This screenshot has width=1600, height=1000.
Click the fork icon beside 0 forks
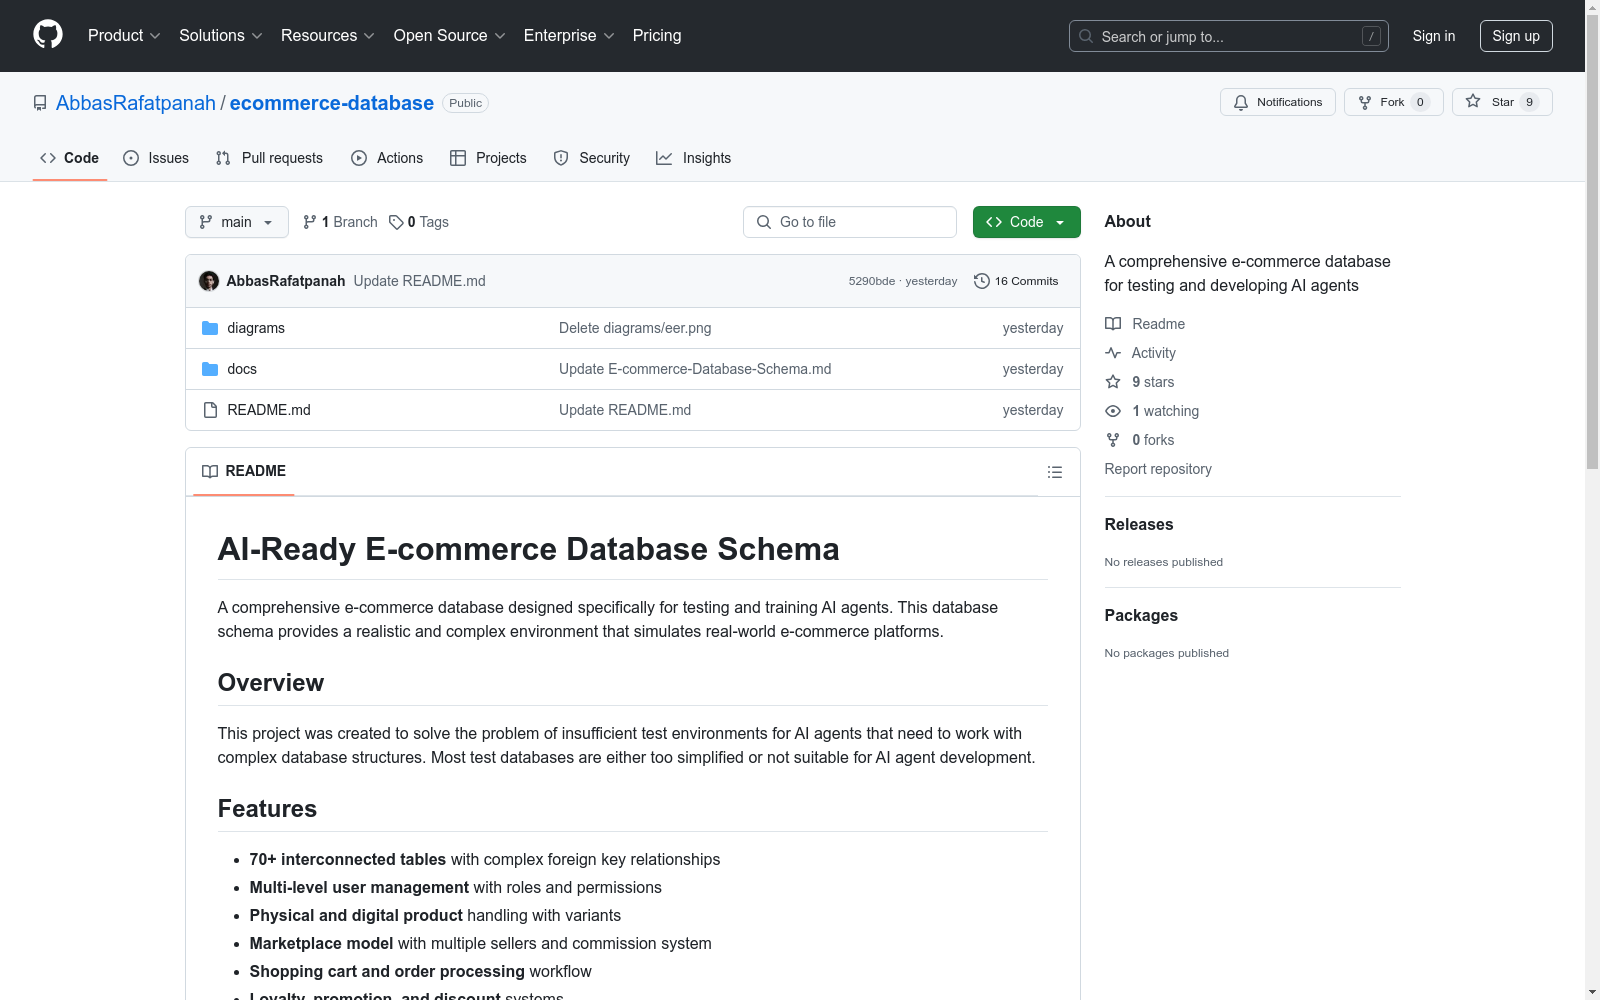pyautogui.click(x=1113, y=440)
